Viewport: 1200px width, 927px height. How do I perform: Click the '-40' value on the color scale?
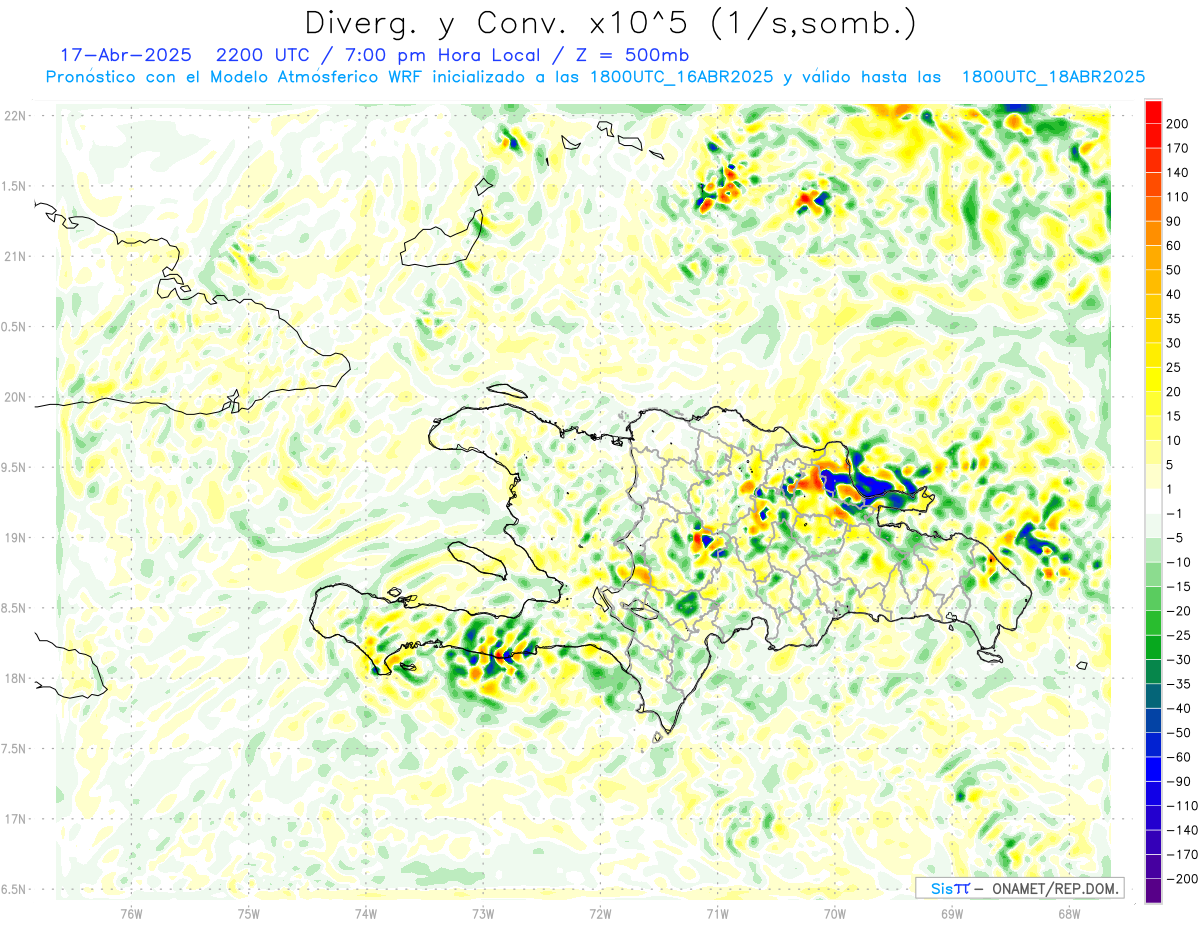pyautogui.click(x=1177, y=709)
